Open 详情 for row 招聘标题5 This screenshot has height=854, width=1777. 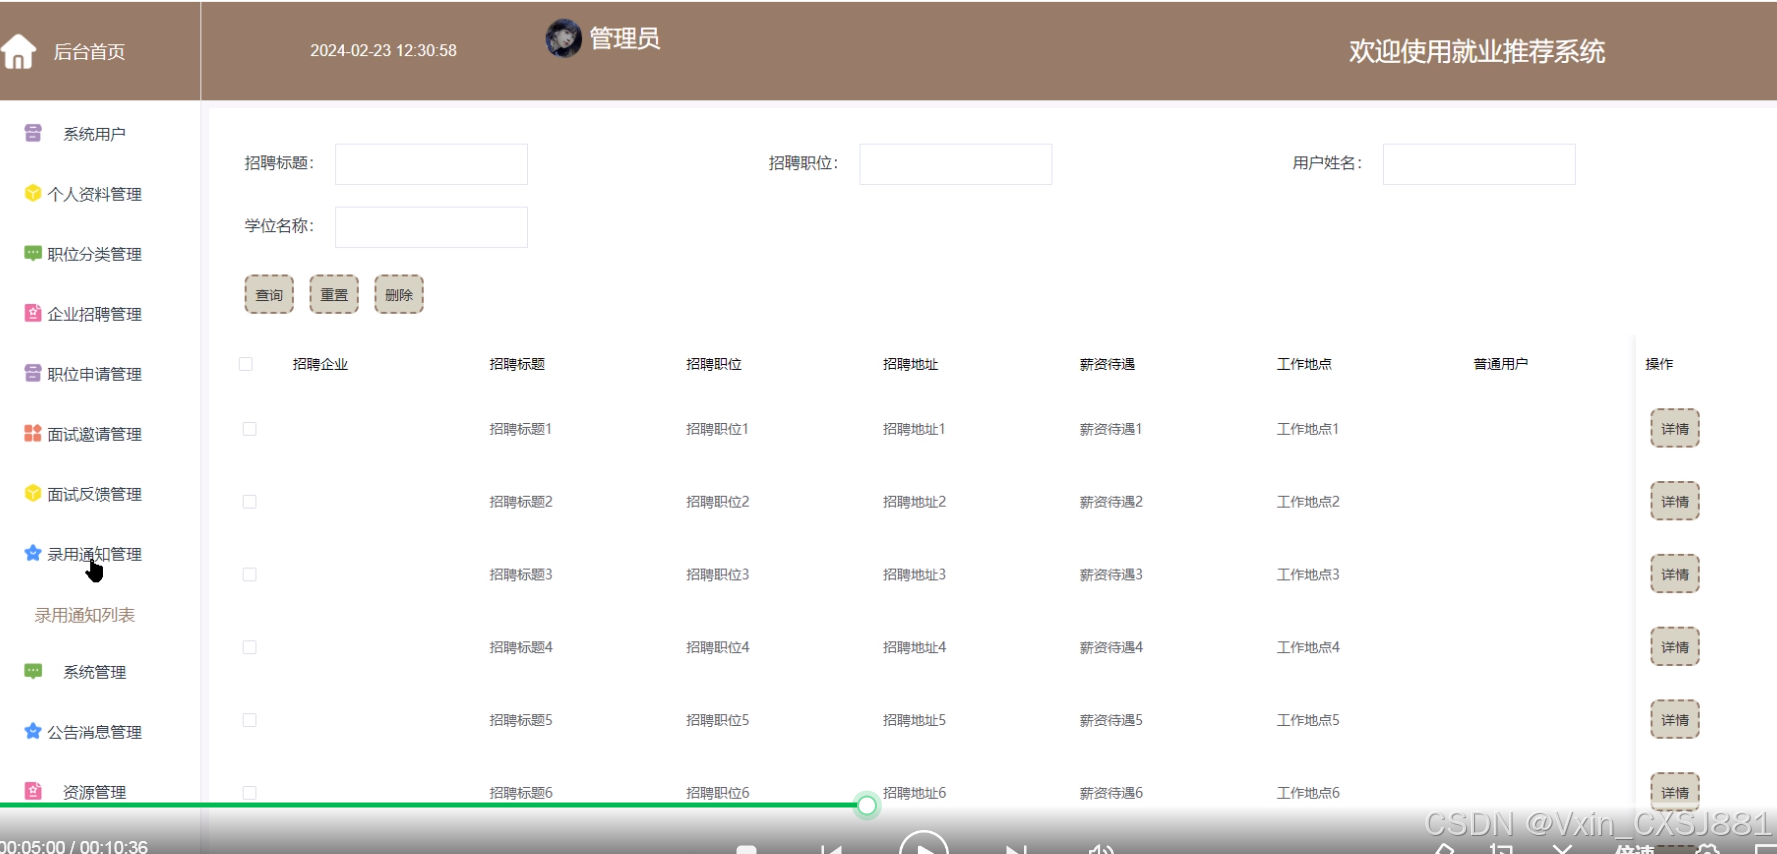pos(1675,719)
